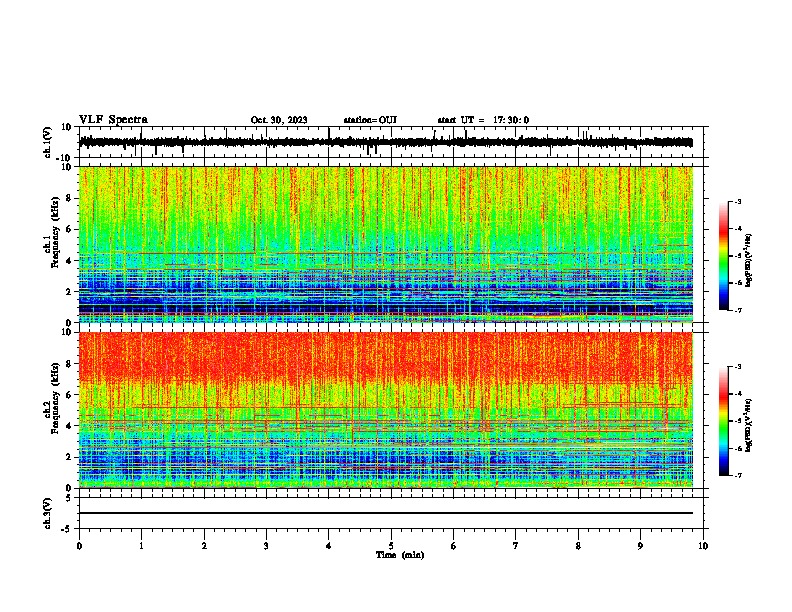Select the ch.2 spectrogram color bar

pyautogui.click(x=723, y=421)
